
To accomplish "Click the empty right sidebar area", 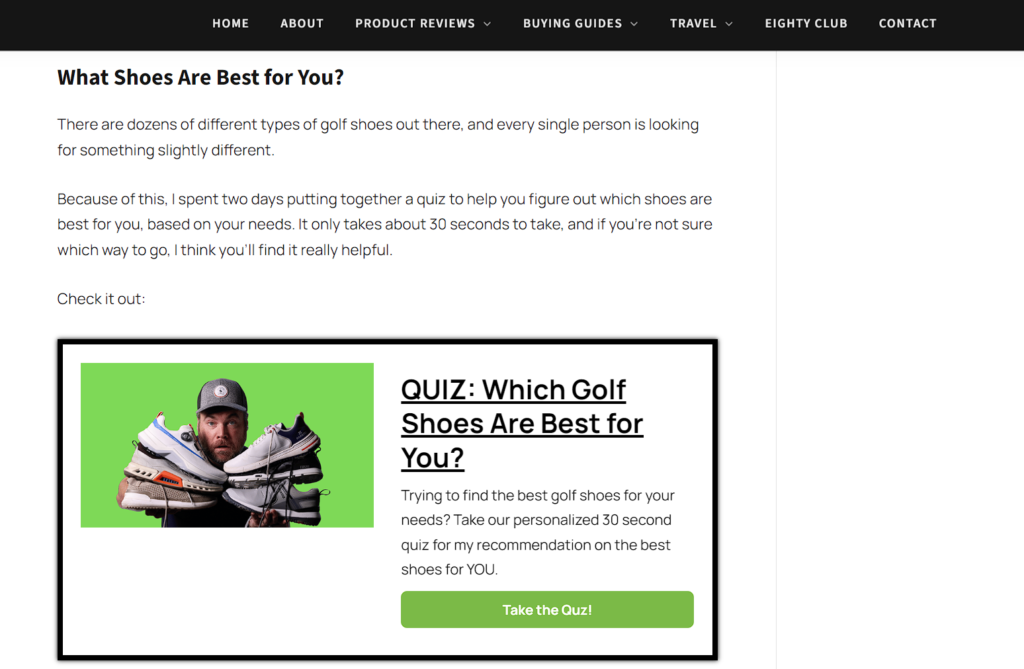I will [x=900, y=350].
